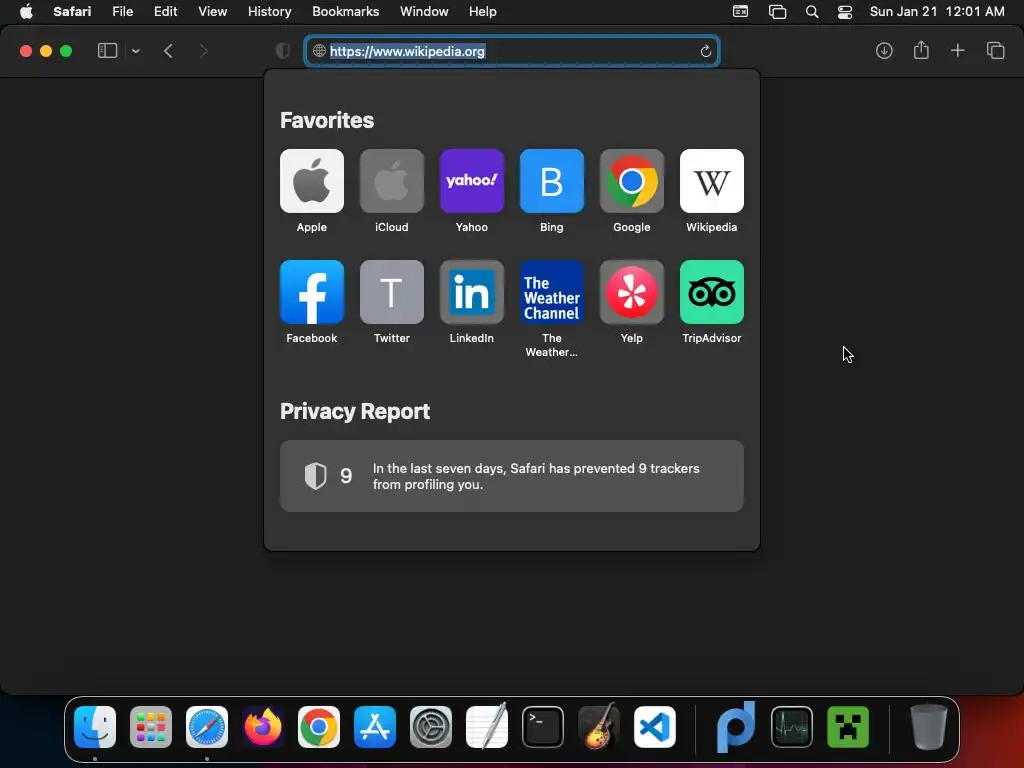Open the Apple menu

click(26, 12)
